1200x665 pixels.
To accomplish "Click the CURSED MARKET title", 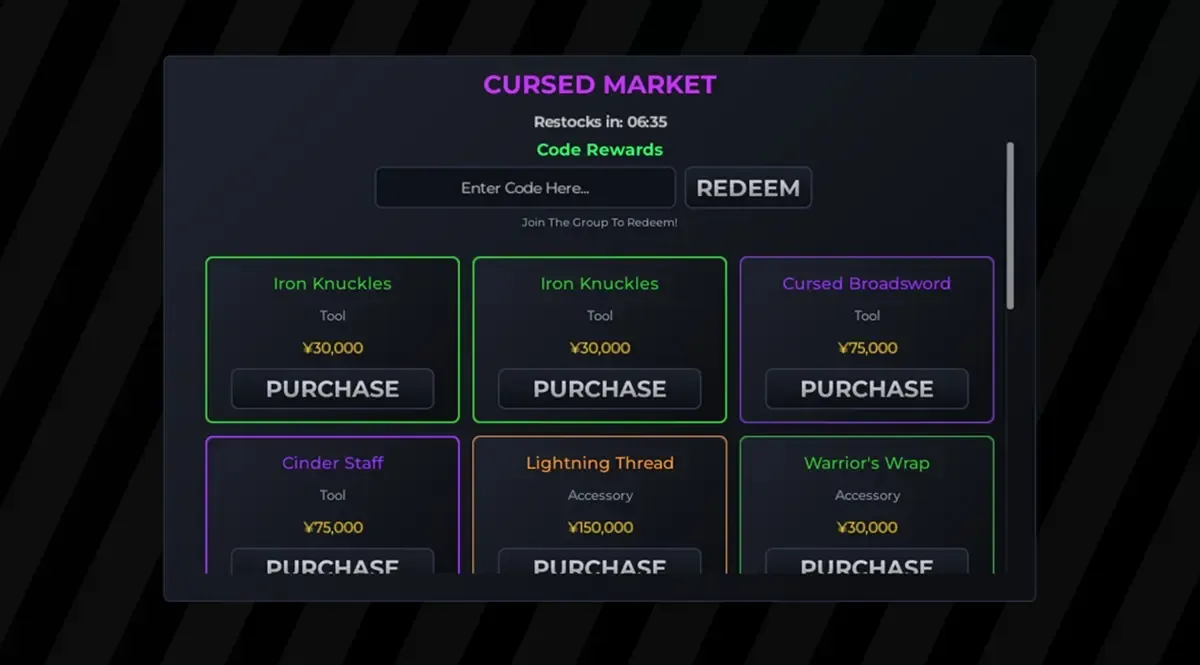I will pyautogui.click(x=600, y=85).
